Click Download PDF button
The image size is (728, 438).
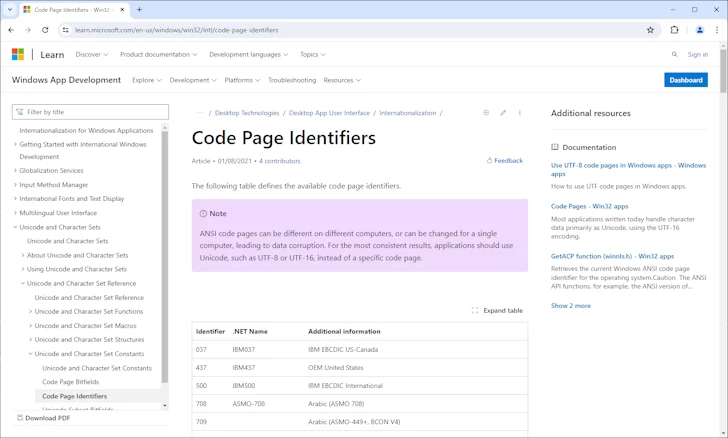point(43,418)
